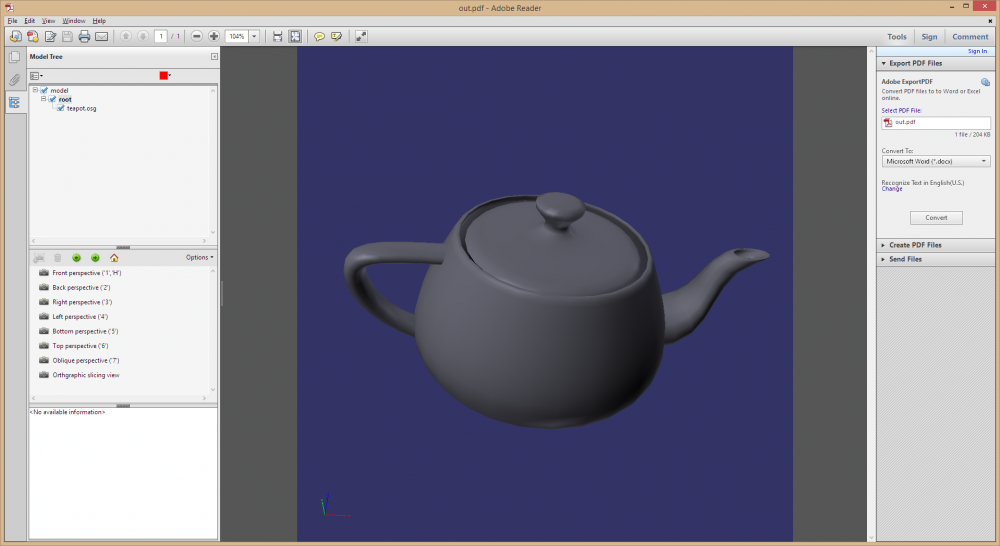Screen dimensions: 1000x546
Task: Click the Model Tree side panel icon
Action: pyautogui.click(x=14, y=102)
